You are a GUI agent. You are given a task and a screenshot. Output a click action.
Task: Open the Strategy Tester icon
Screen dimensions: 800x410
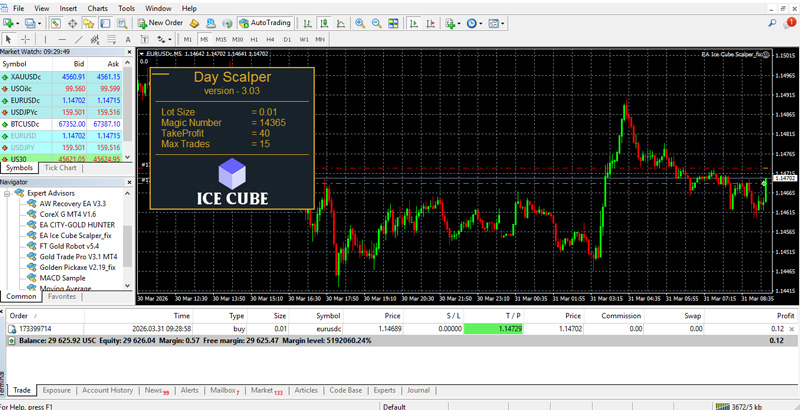[x=122, y=23]
